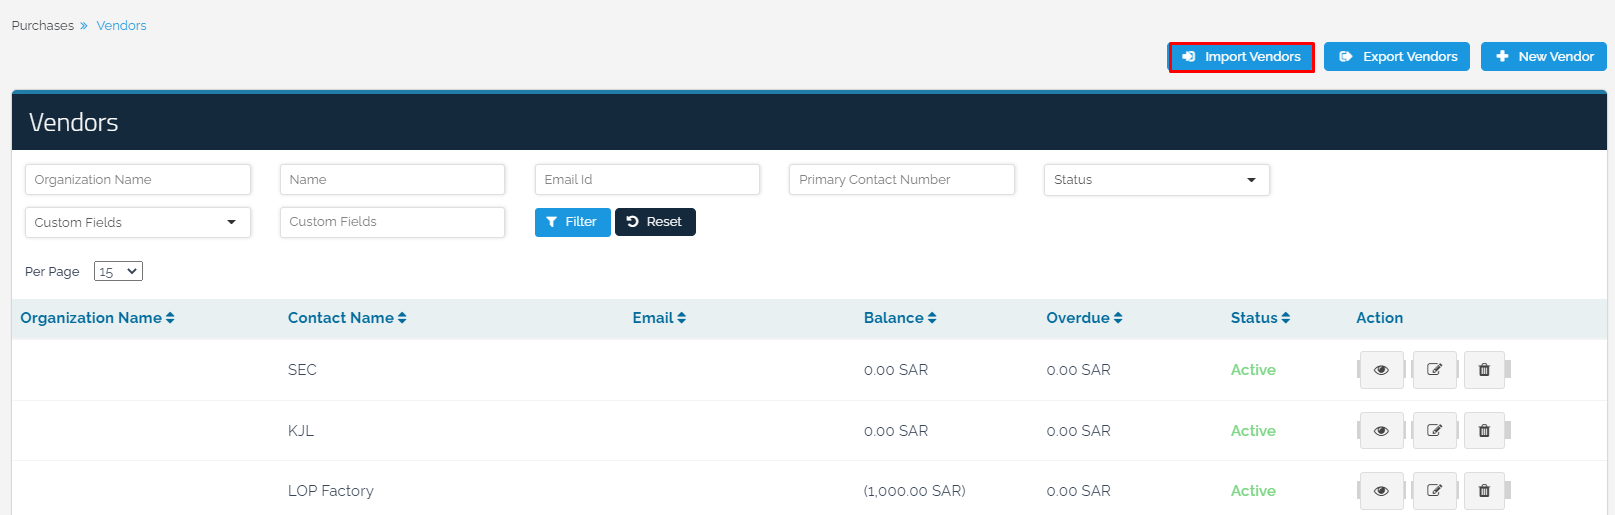View KJL vendor details with eye icon
Screen dimensions: 1615x515
1381,431
